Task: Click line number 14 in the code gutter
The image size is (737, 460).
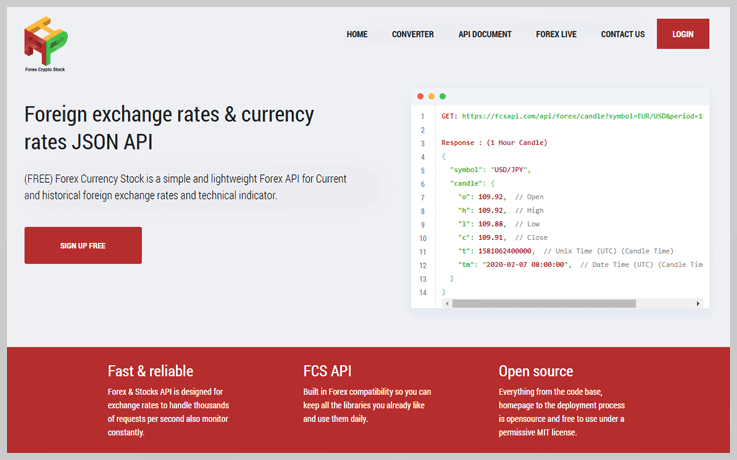Action: coord(423,292)
